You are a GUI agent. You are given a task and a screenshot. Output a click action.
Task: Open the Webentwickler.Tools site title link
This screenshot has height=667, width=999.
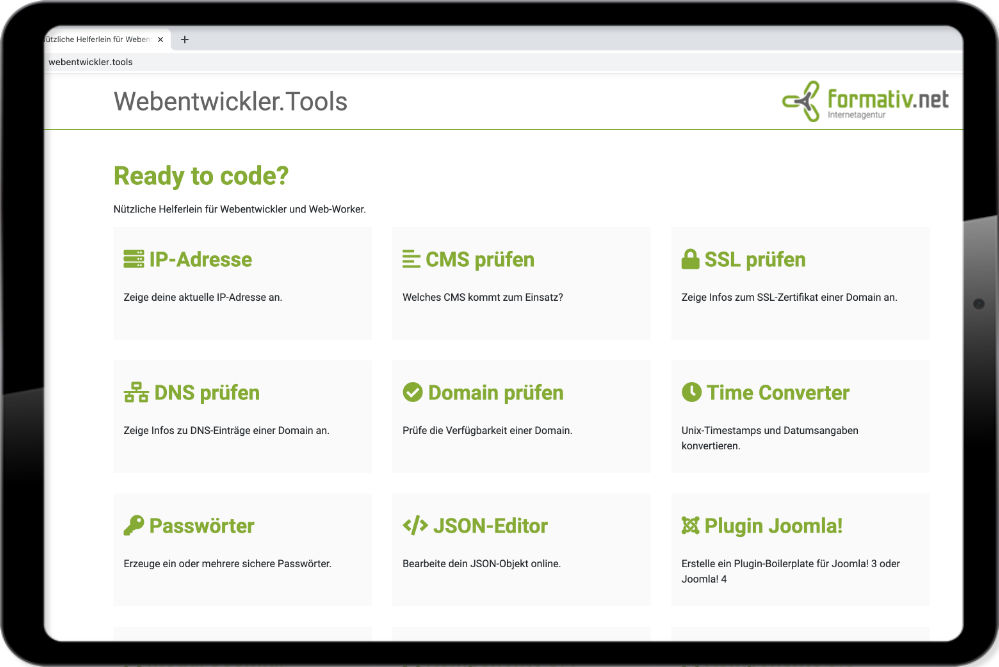(x=231, y=101)
